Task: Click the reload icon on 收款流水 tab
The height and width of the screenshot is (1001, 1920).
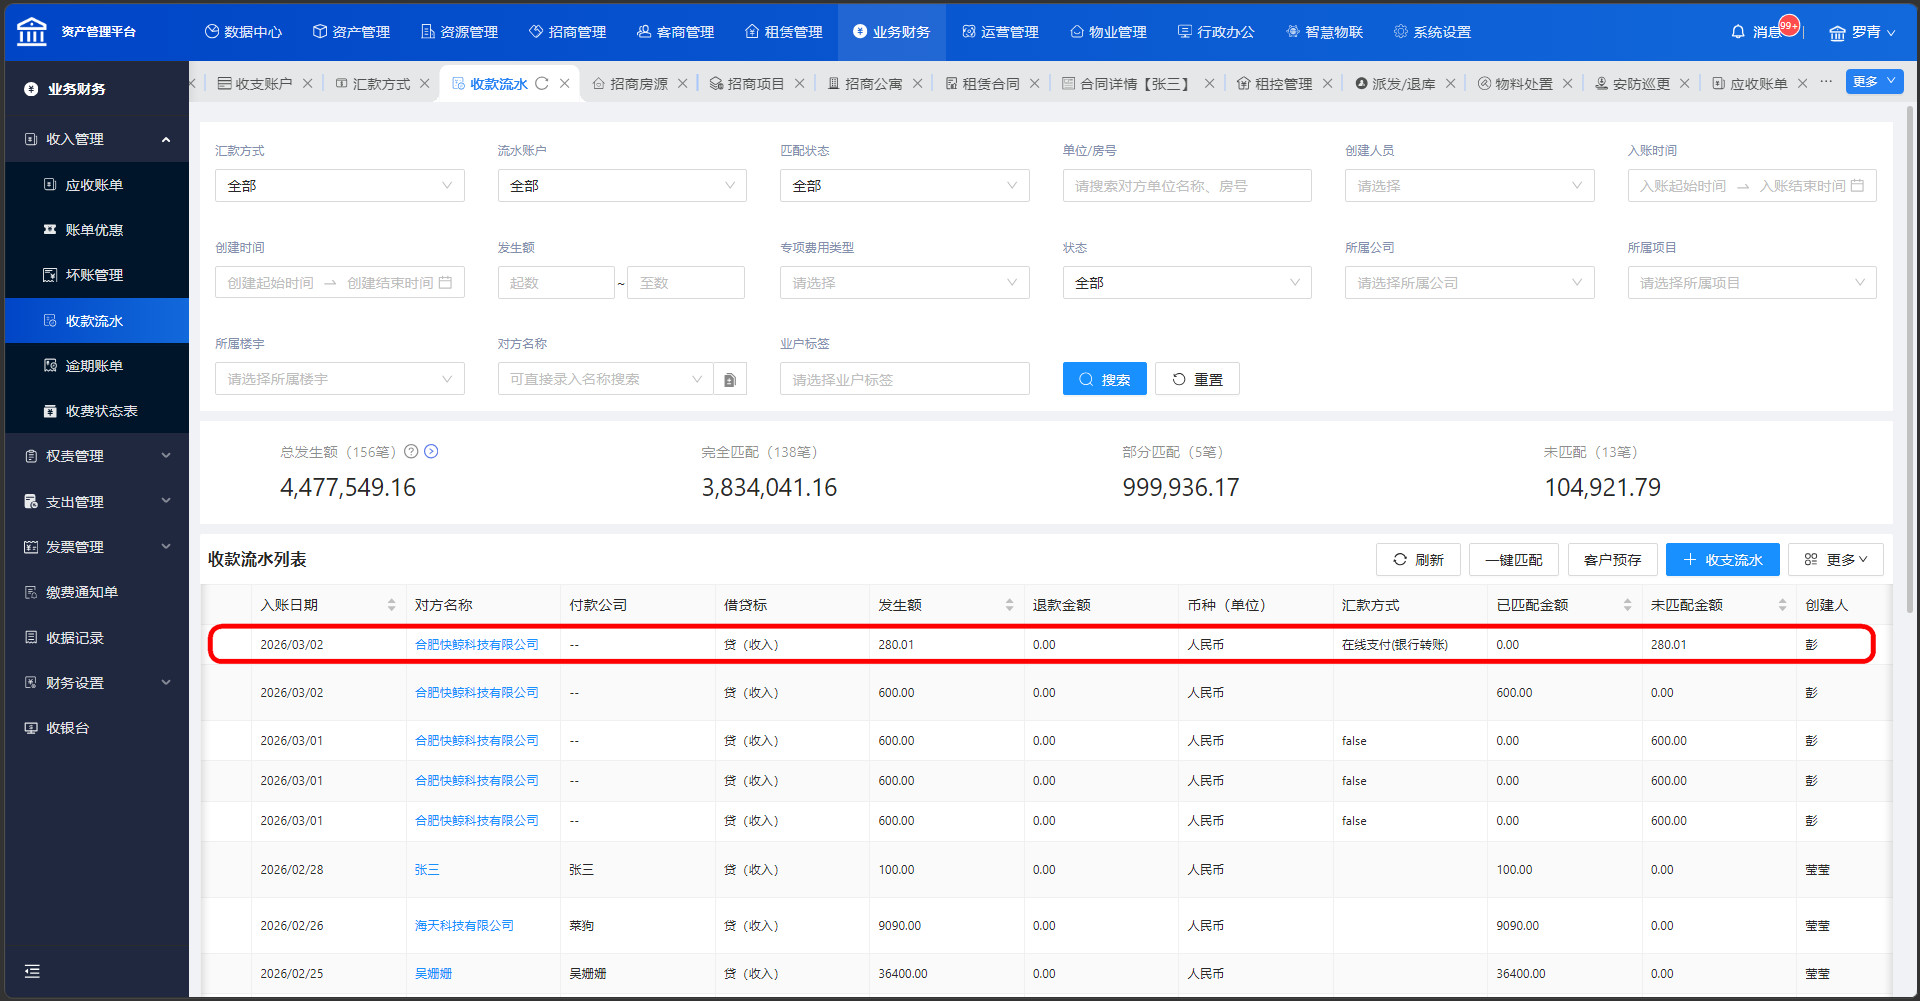Action: pos(542,84)
